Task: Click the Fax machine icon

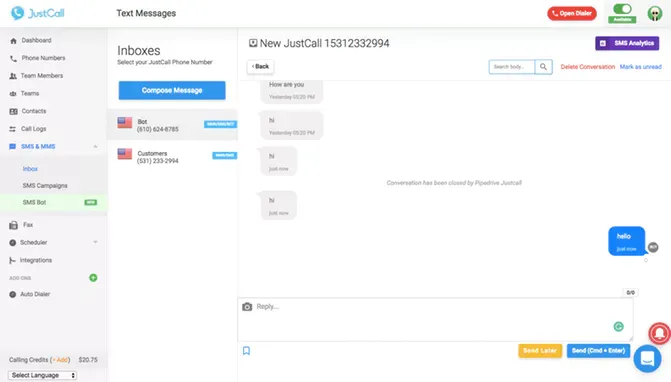Action: [x=14, y=225]
